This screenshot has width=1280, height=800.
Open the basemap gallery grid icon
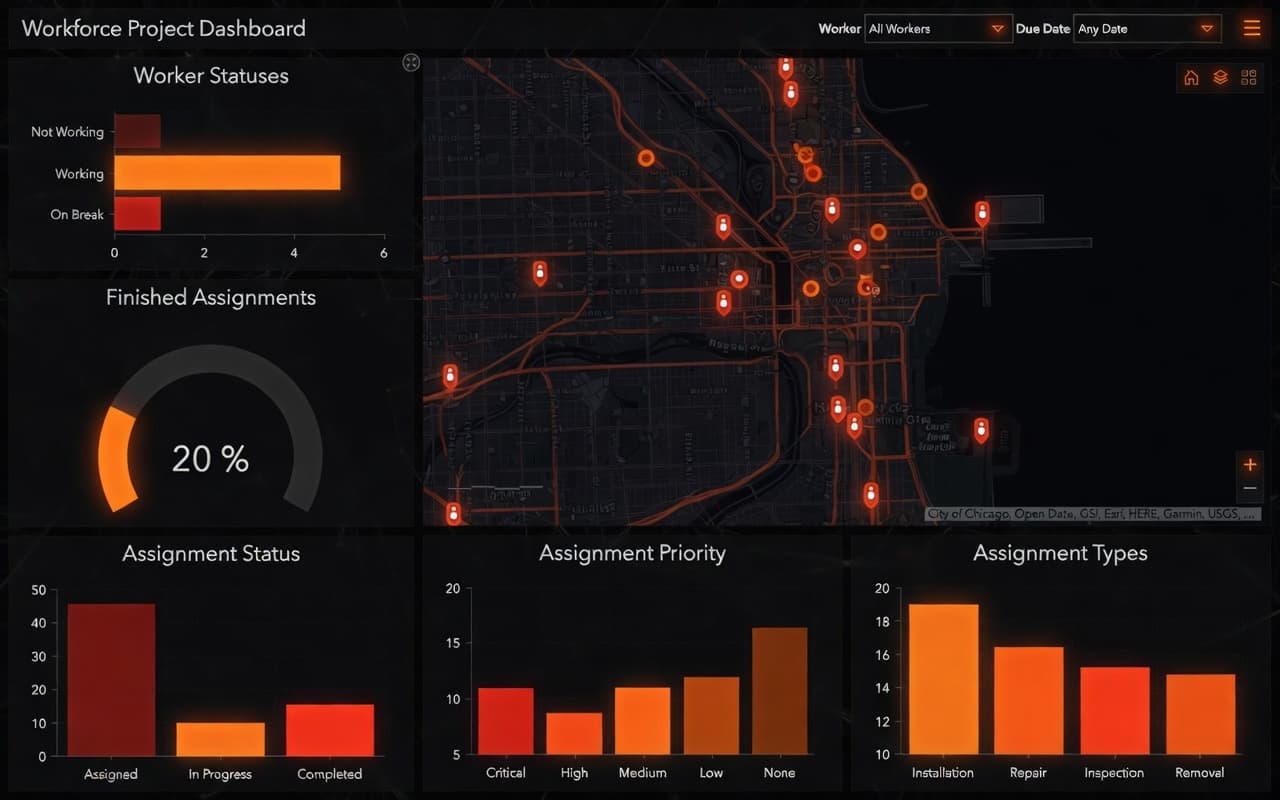click(x=1248, y=78)
